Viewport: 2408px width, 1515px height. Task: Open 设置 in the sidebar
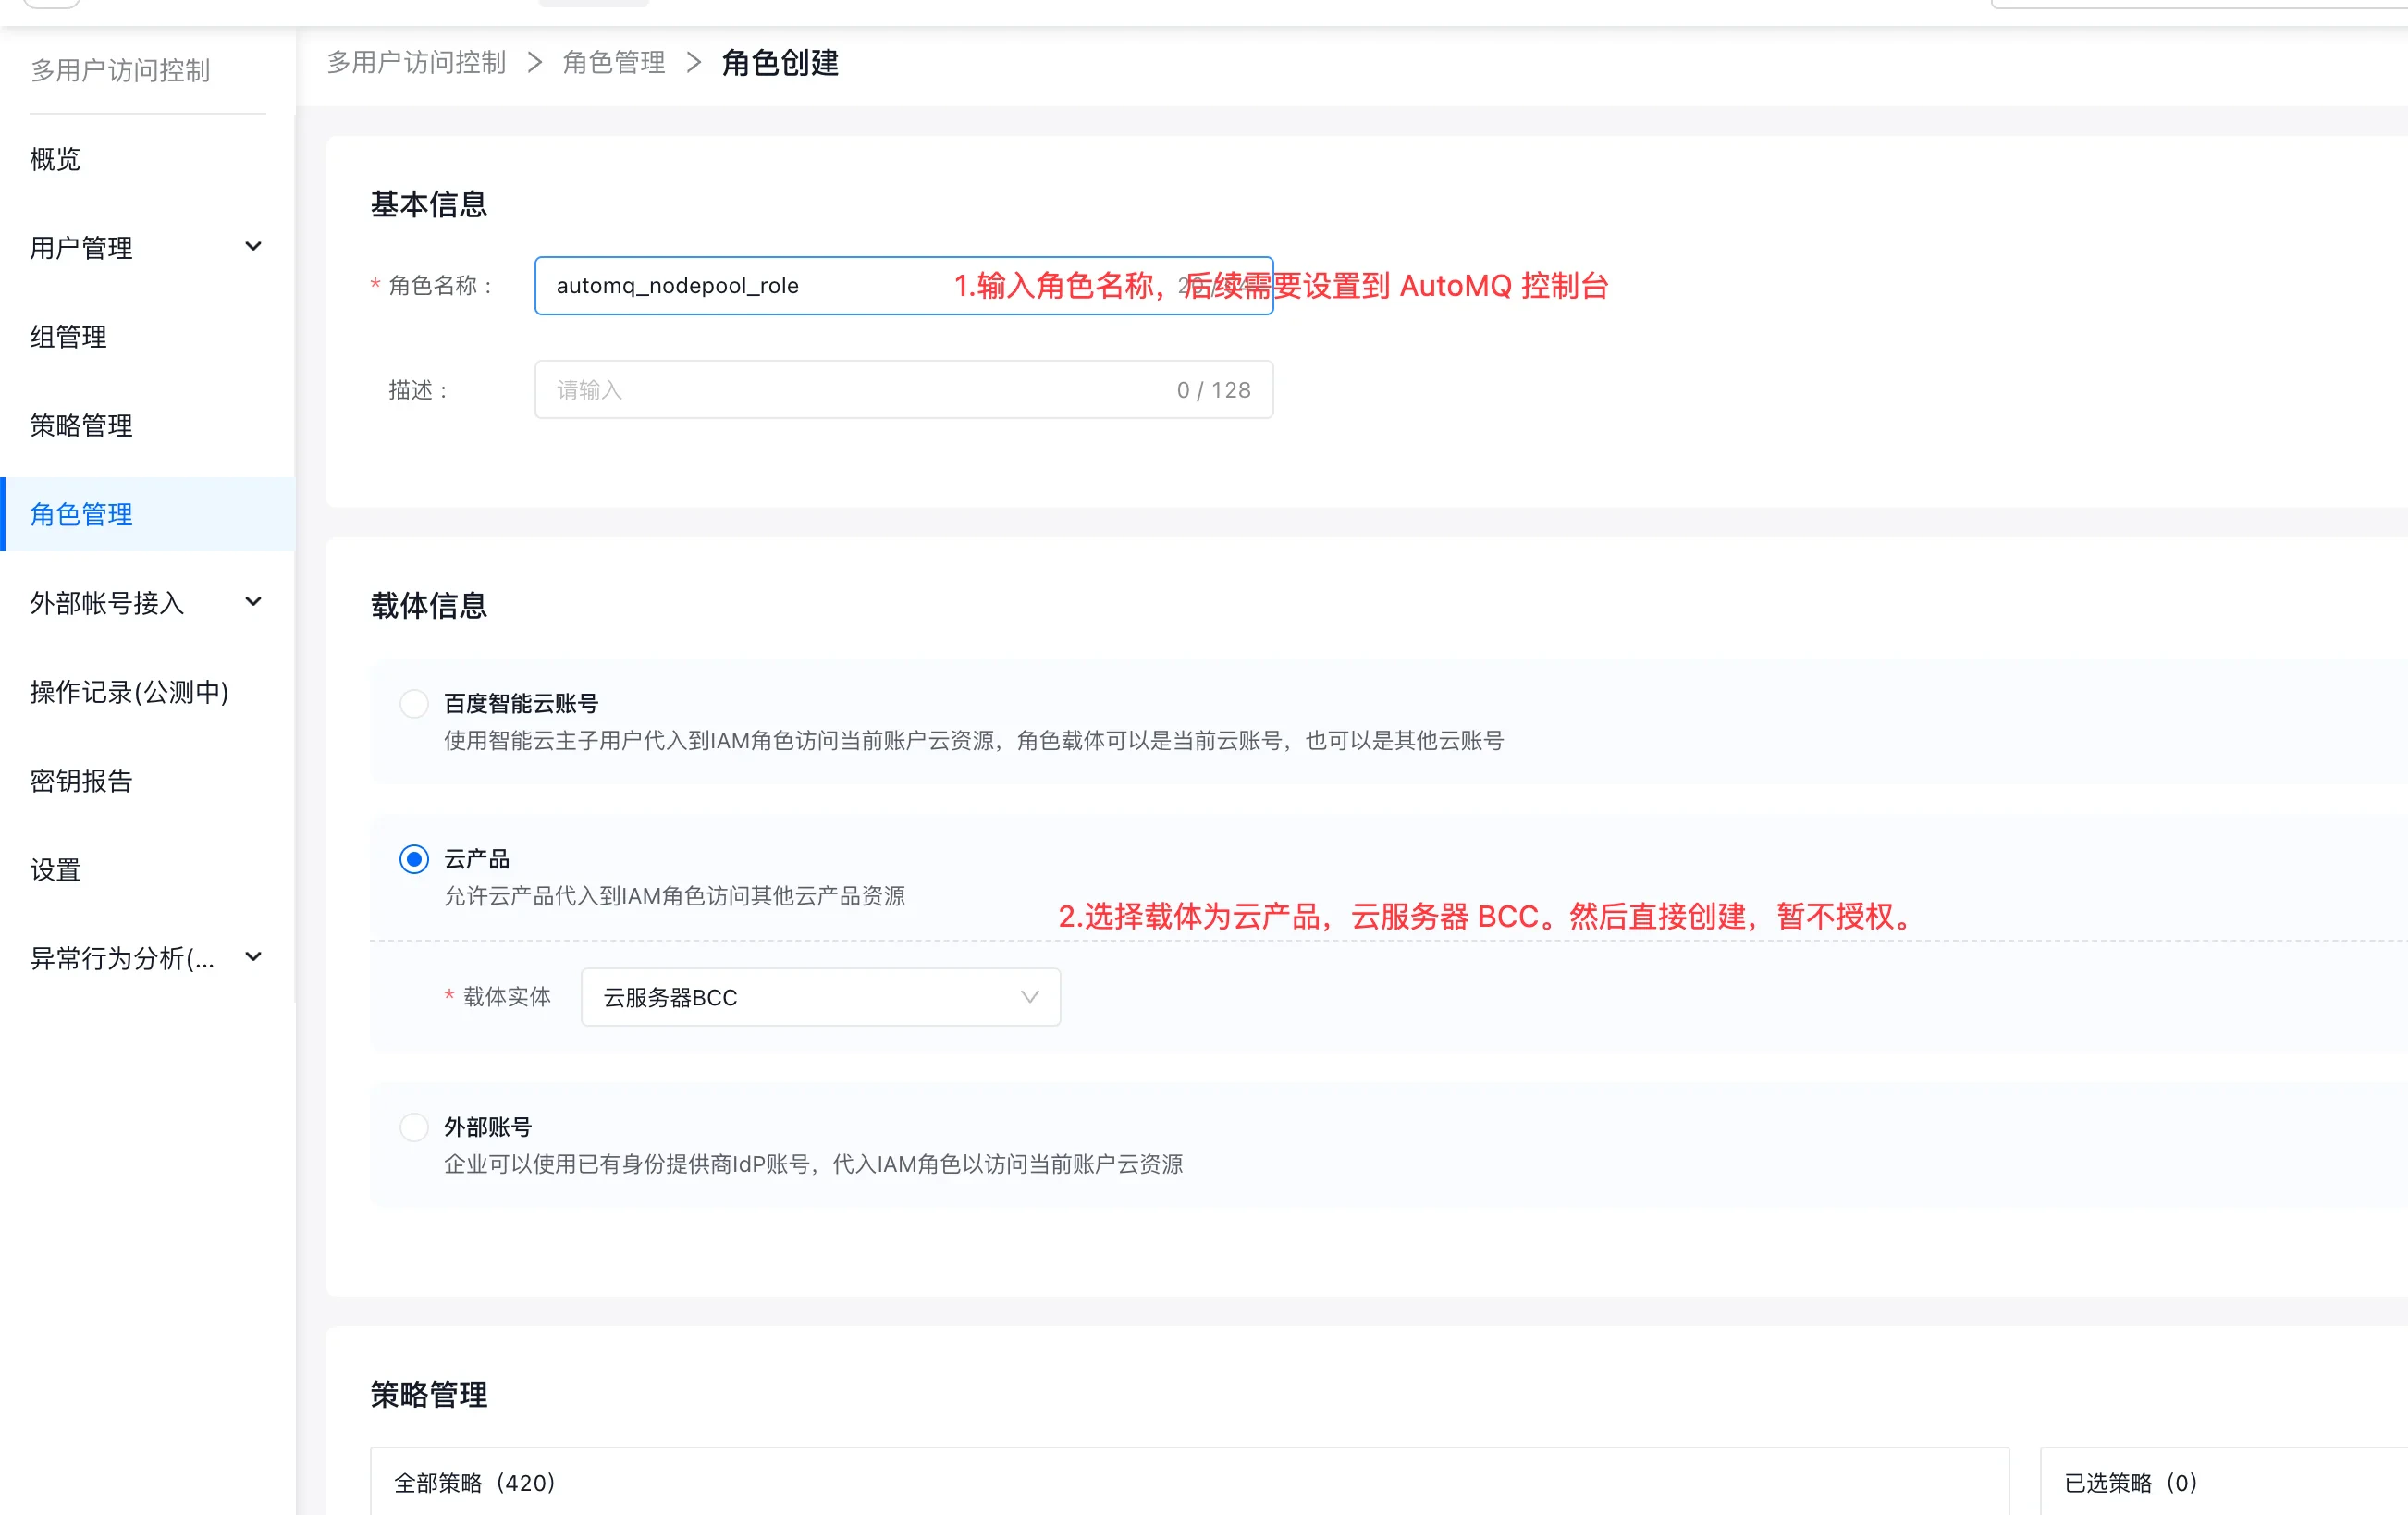tap(55, 869)
